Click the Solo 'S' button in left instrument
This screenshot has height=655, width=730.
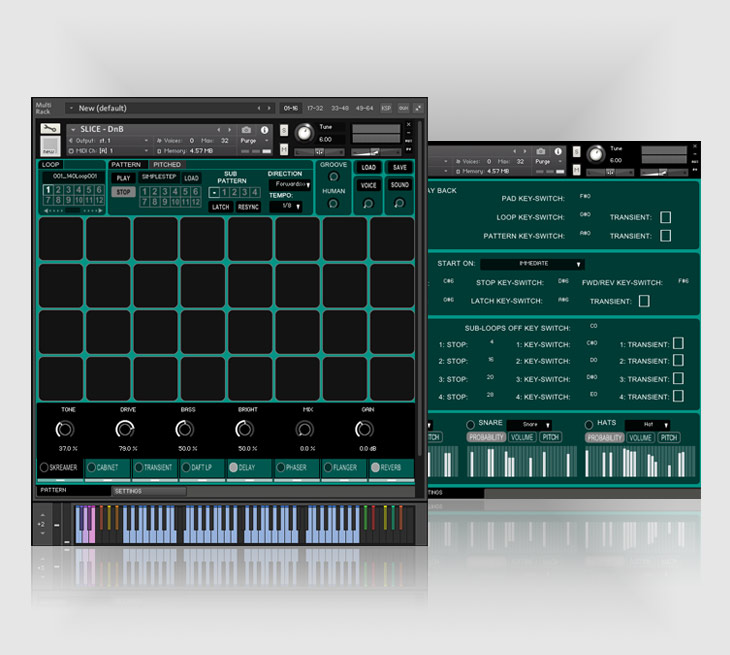[x=284, y=130]
